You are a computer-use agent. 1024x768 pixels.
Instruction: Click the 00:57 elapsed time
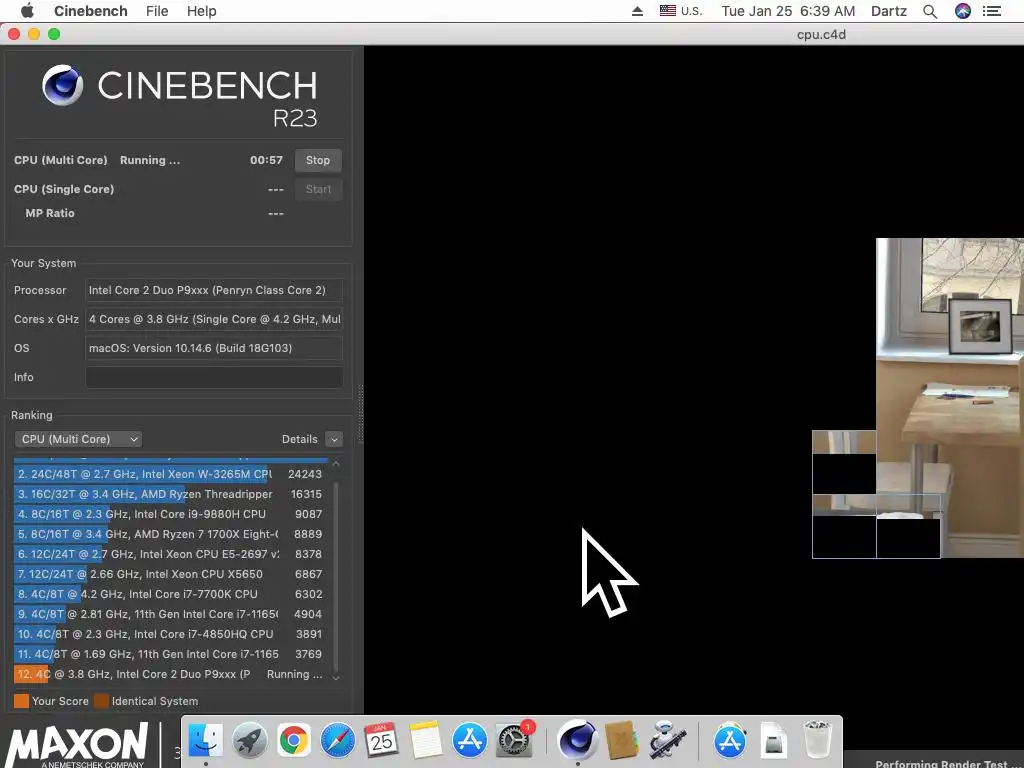[x=266, y=160]
